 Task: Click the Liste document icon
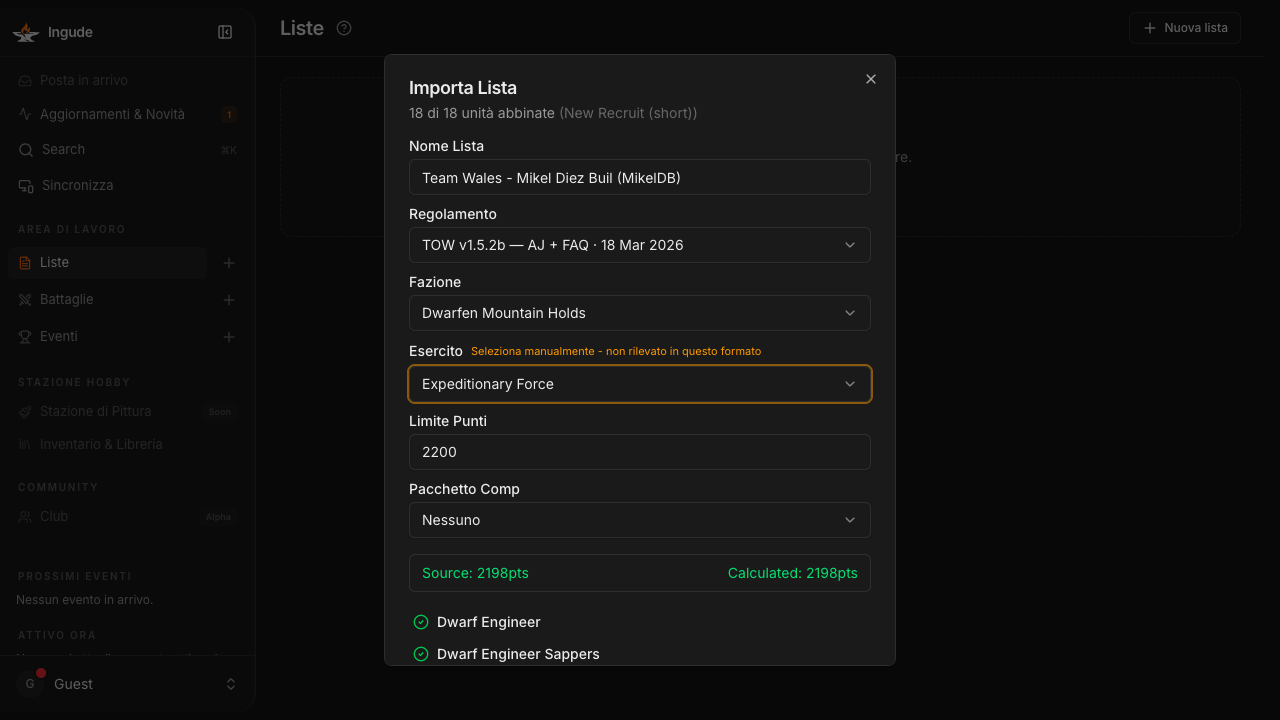(x=26, y=263)
